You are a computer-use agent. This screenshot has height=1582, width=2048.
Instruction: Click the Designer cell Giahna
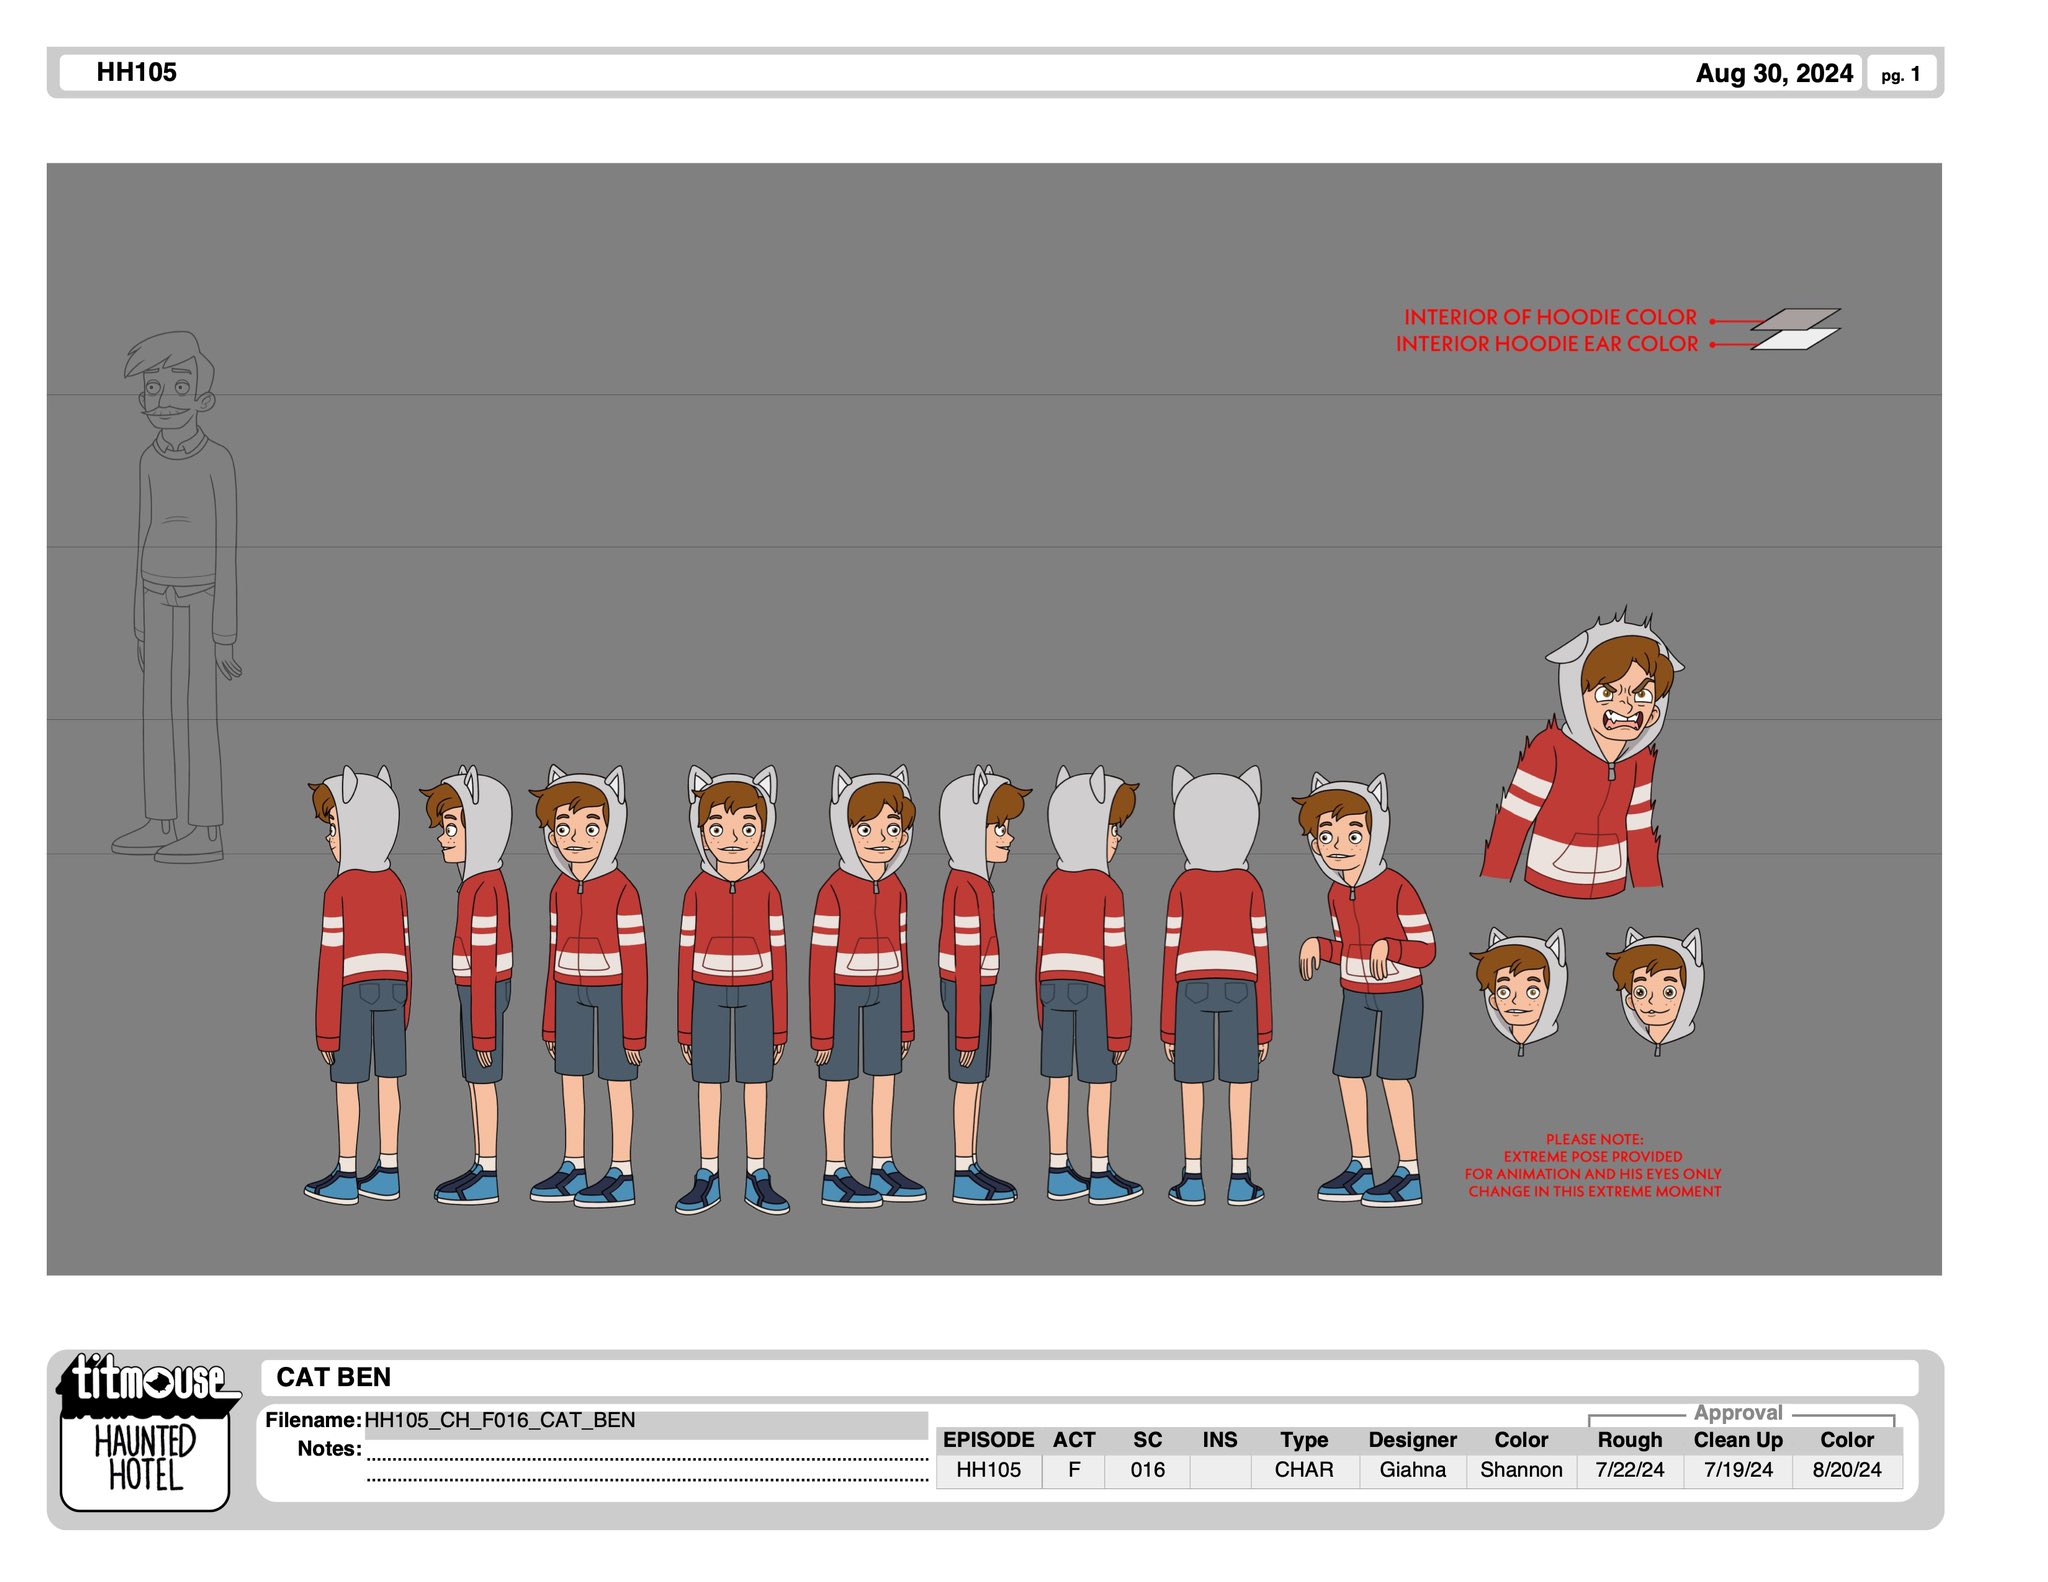point(1412,1470)
